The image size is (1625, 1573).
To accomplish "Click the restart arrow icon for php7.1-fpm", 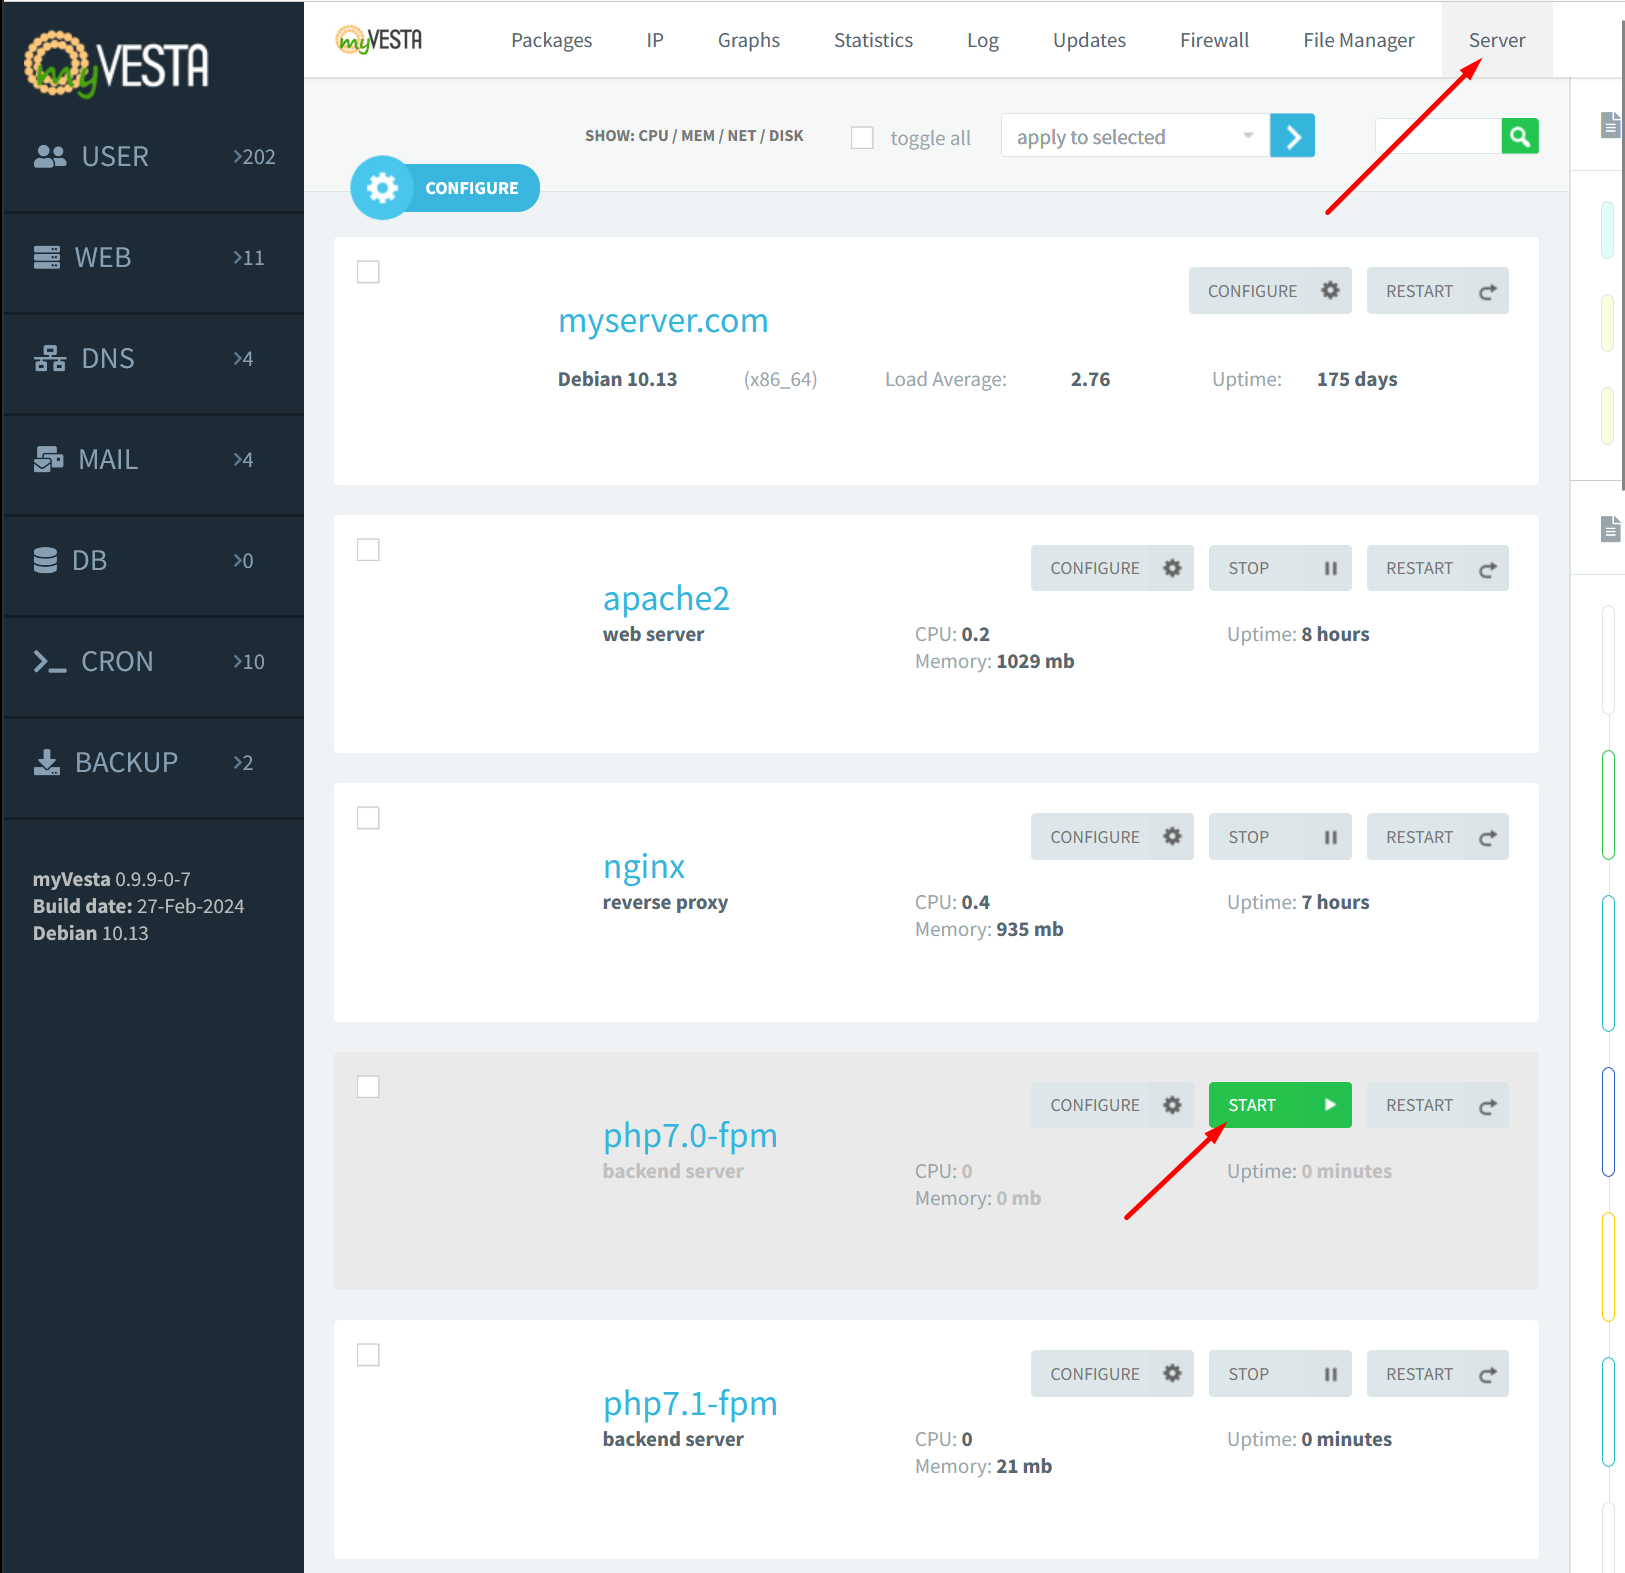I will tap(1488, 1375).
